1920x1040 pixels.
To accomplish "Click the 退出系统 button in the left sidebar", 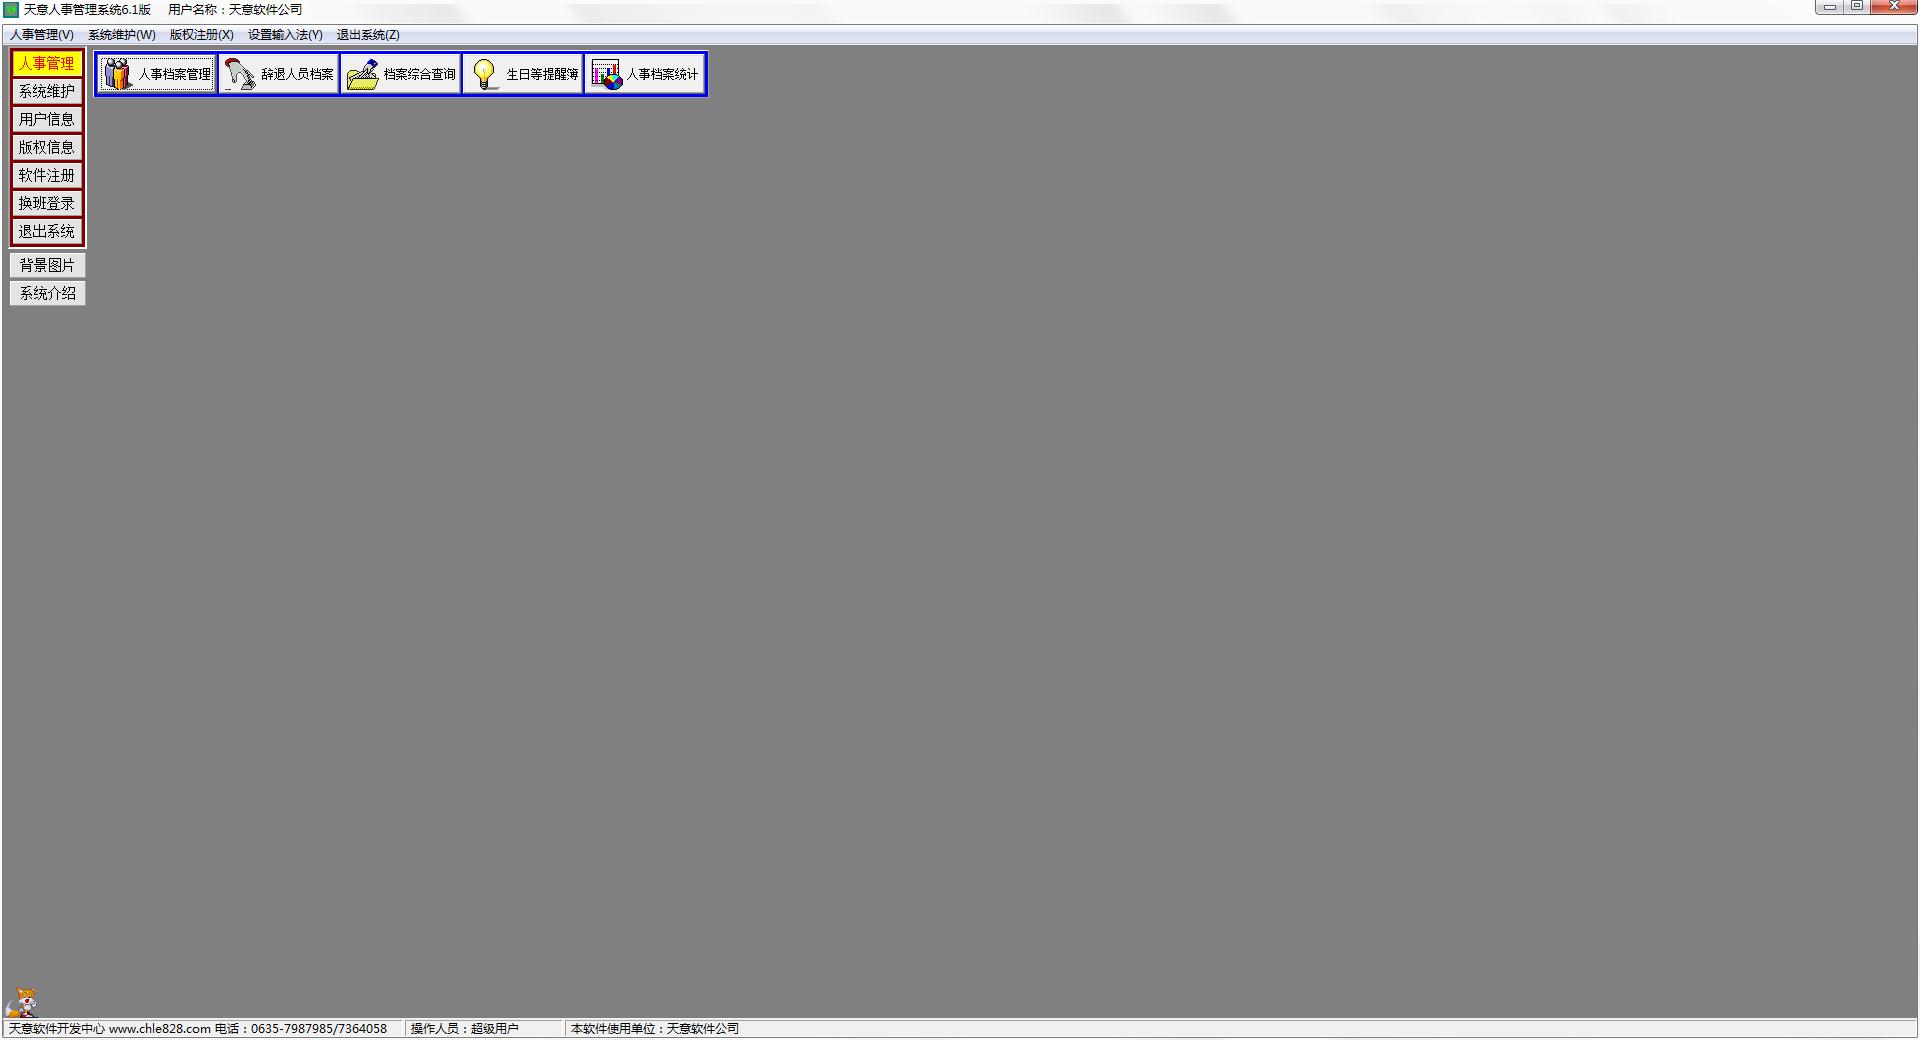I will click(x=47, y=231).
